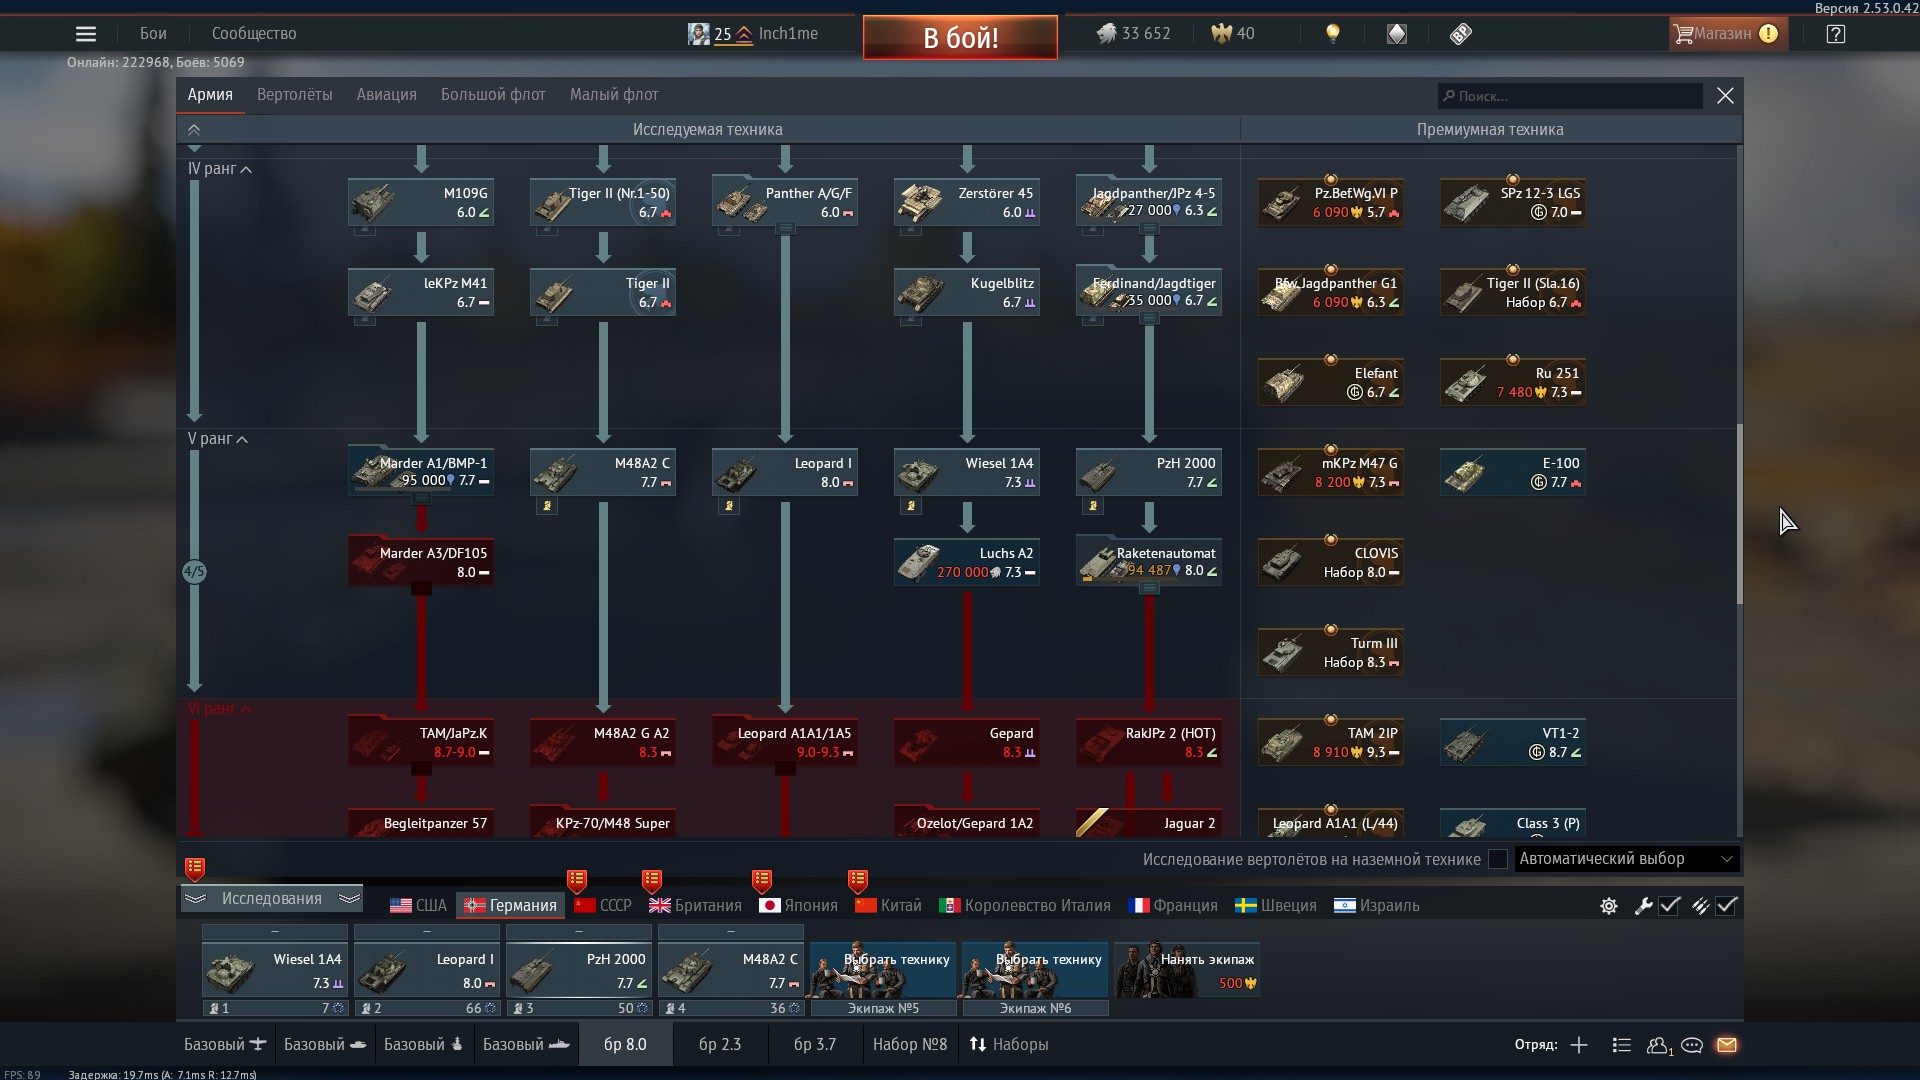Viewport: 1920px width, 1080px height.
Task: Click the lightbulb hints icon
Action: pyautogui.click(x=1332, y=34)
